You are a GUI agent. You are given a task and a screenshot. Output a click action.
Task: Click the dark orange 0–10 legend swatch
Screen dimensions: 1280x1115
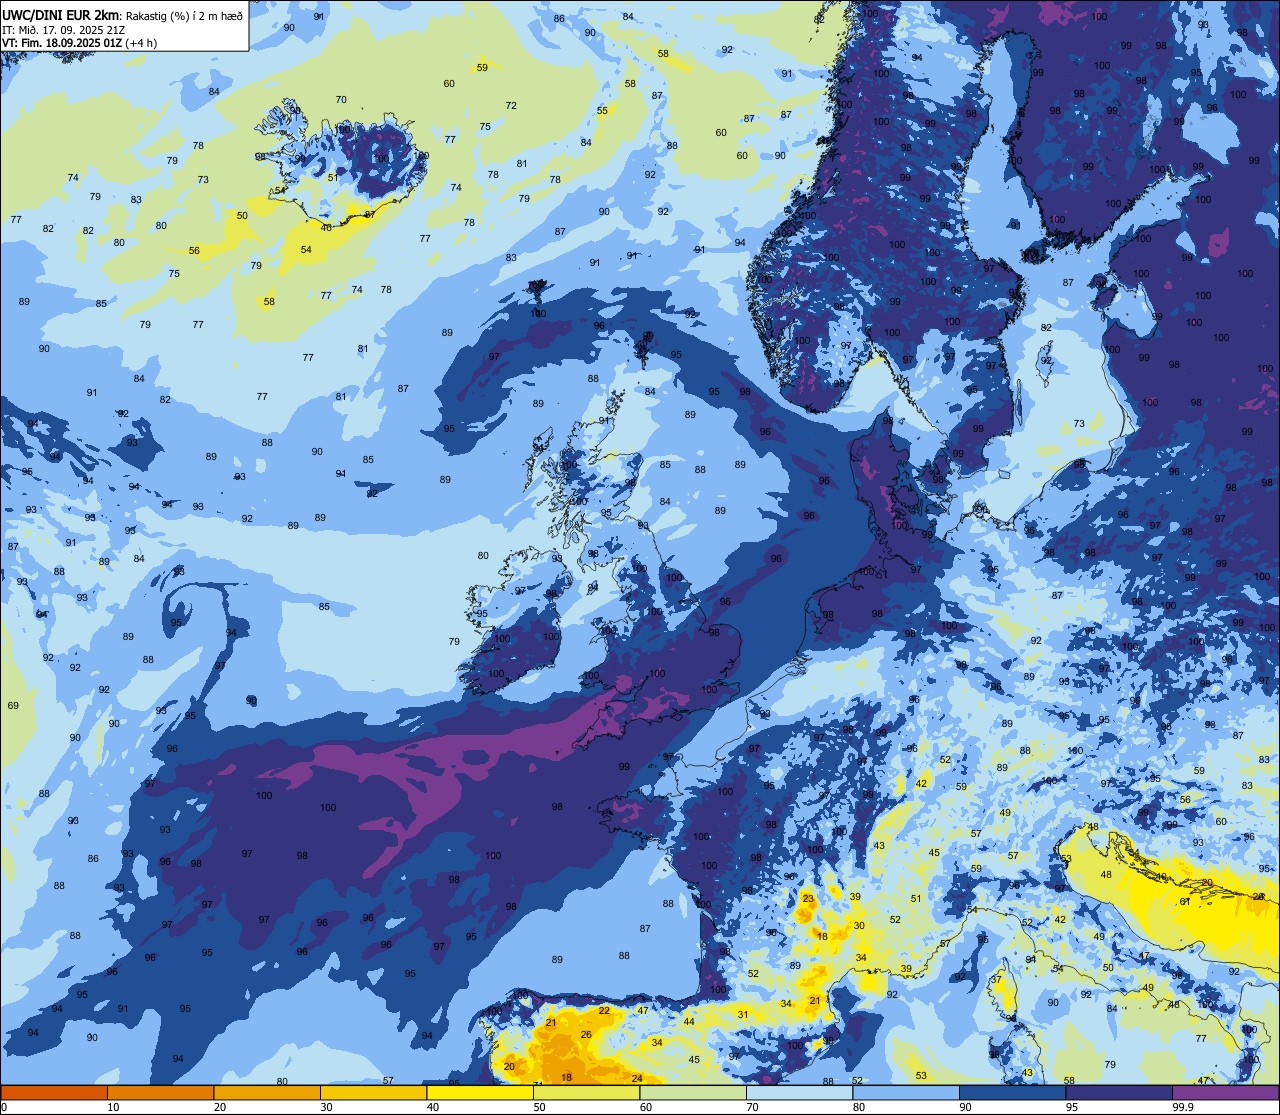54,1092
